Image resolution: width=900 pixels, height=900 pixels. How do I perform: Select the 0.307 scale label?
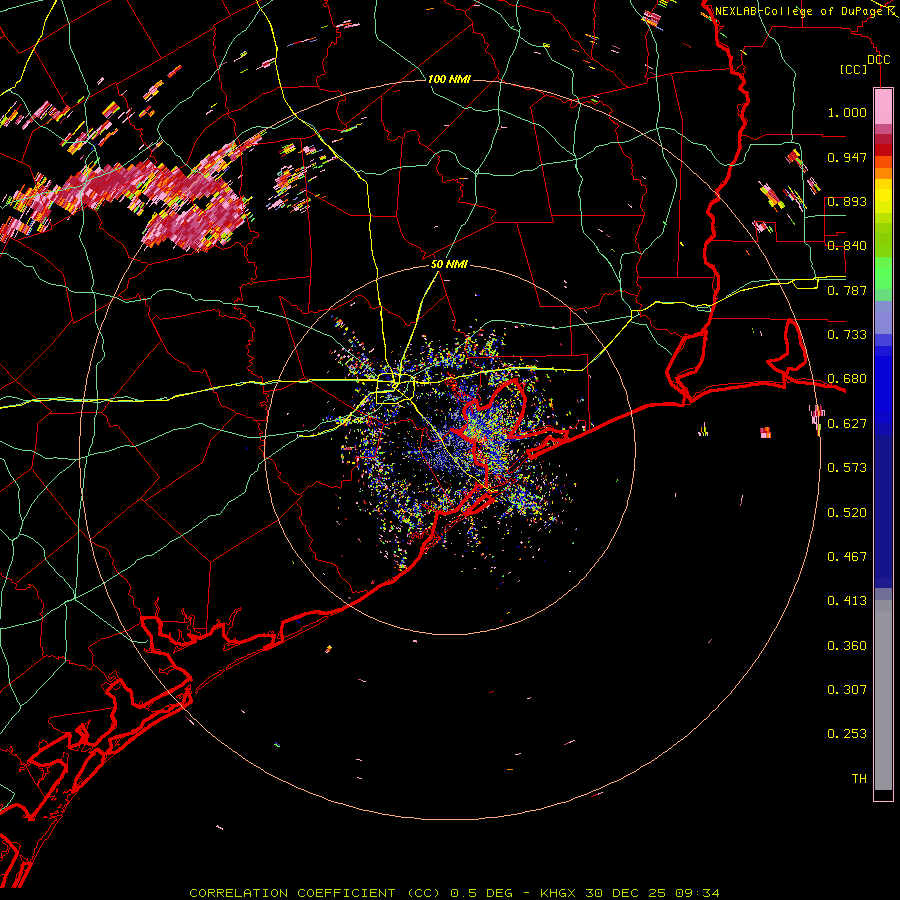point(847,690)
